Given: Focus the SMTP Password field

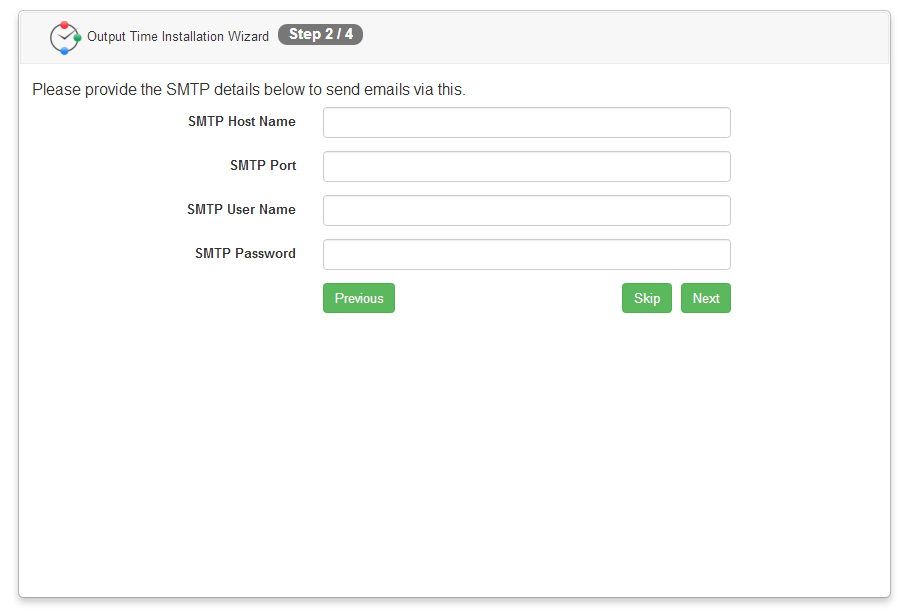Looking at the screenshot, I should coord(526,254).
